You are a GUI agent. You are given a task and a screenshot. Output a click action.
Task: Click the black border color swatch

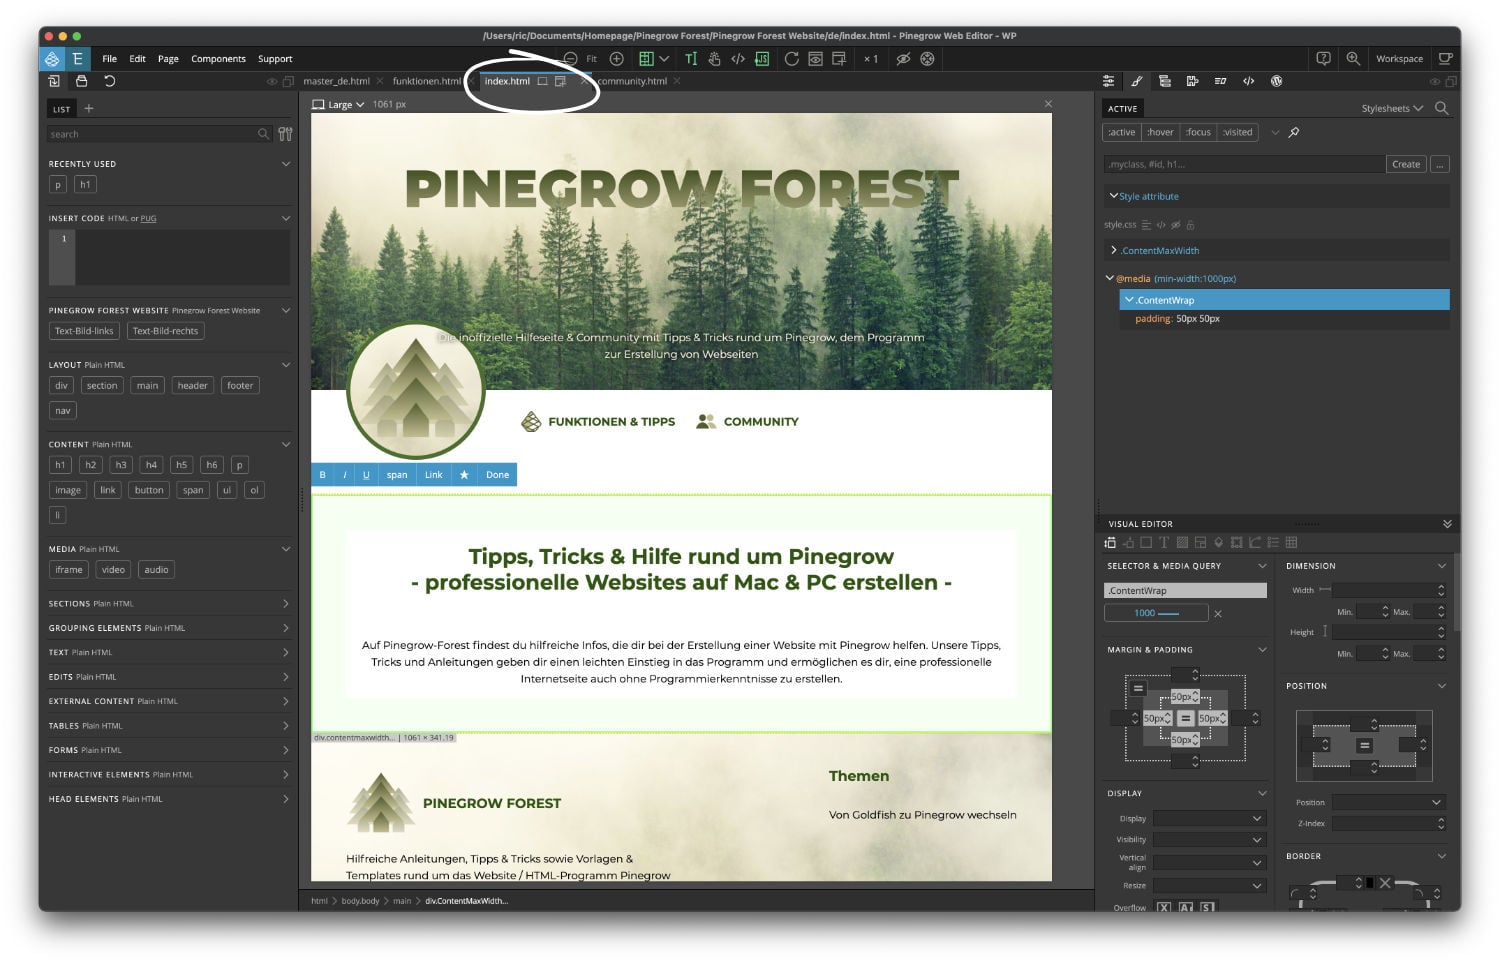coord(1370,883)
